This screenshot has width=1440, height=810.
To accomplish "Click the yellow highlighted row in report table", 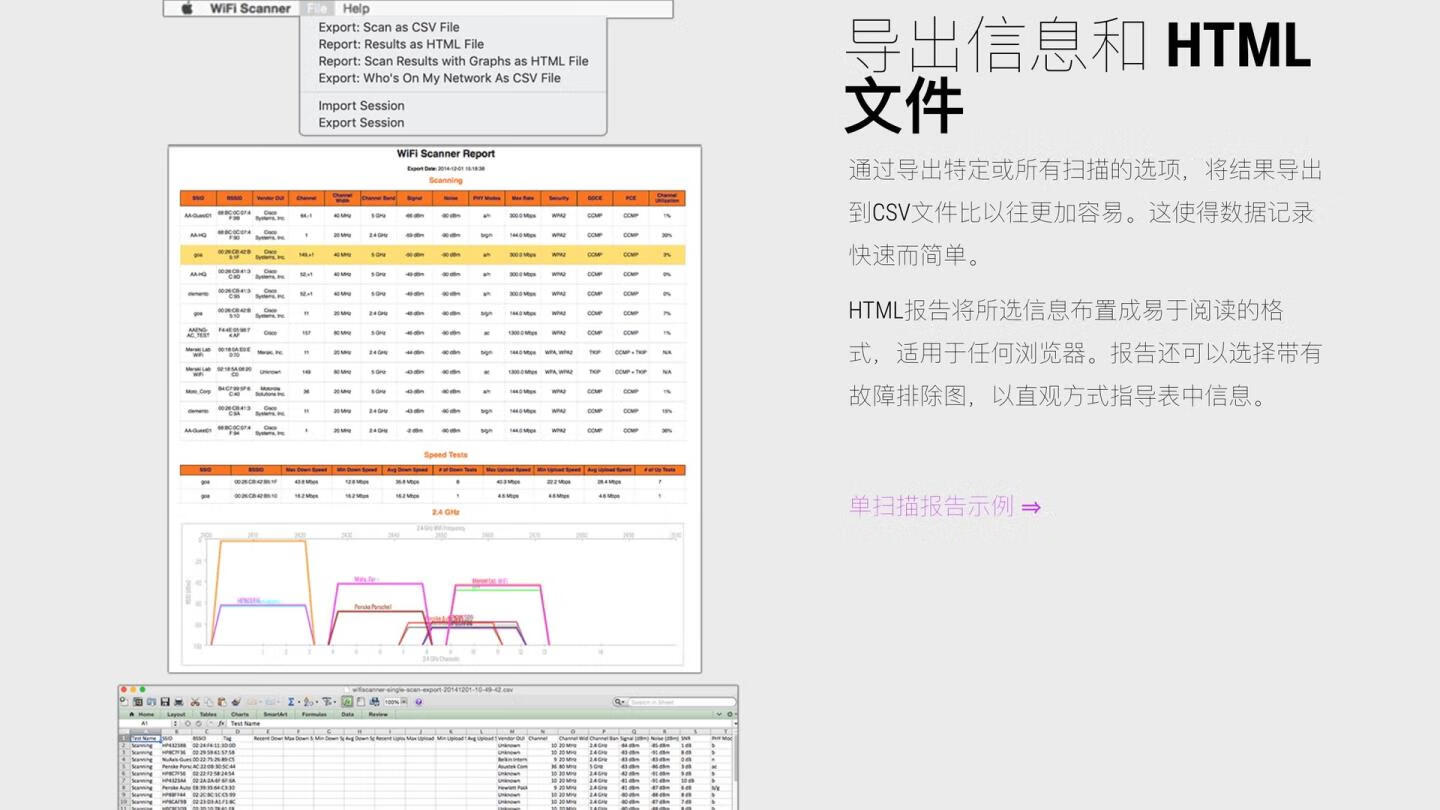I will click(x=433, y=254).
